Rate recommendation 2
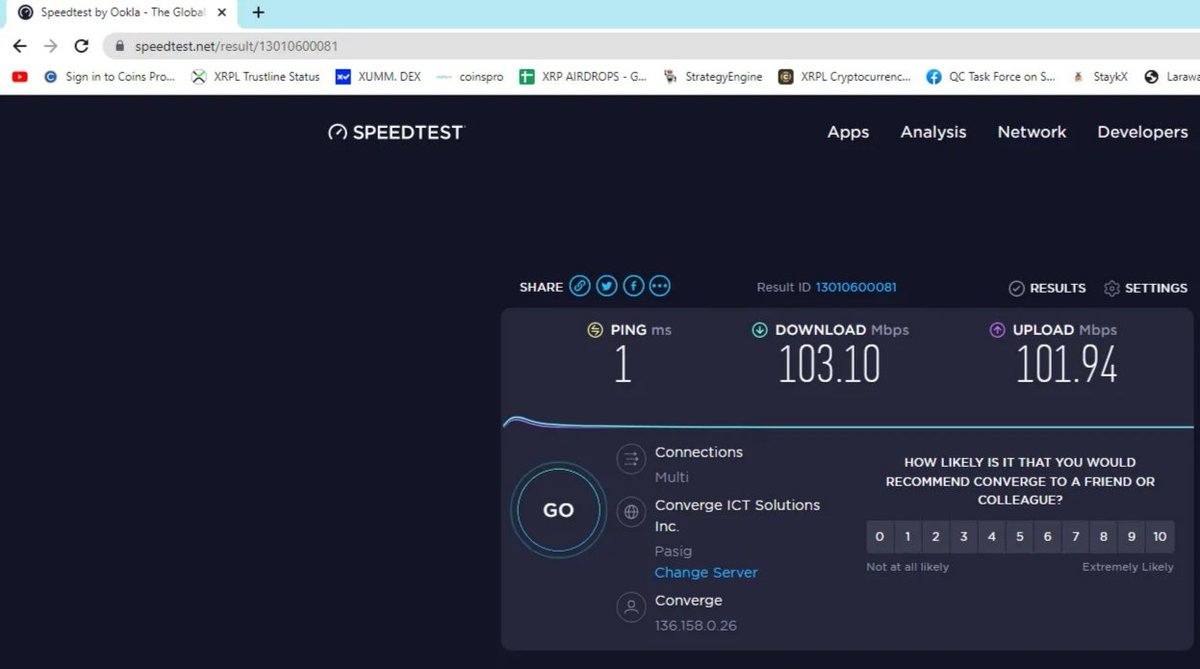The height and width of the screenshot is (669, 1200). [936, 536]
